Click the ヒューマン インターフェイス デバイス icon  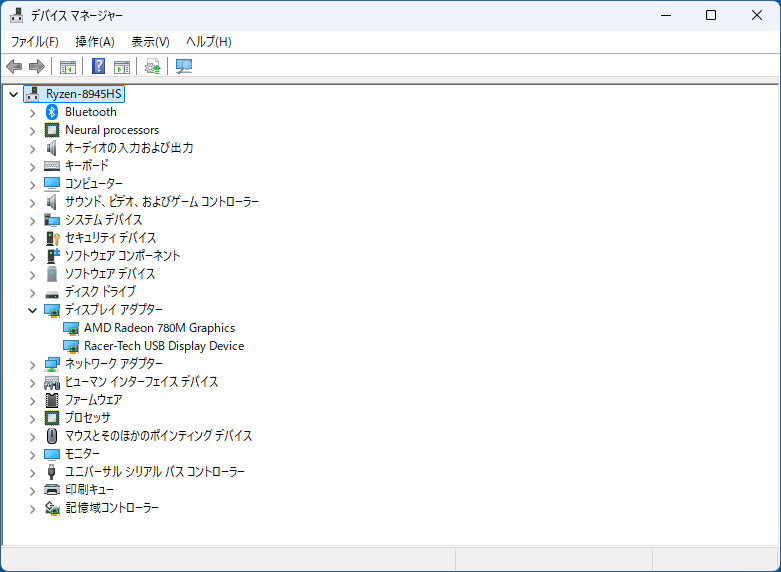point(52,383)
